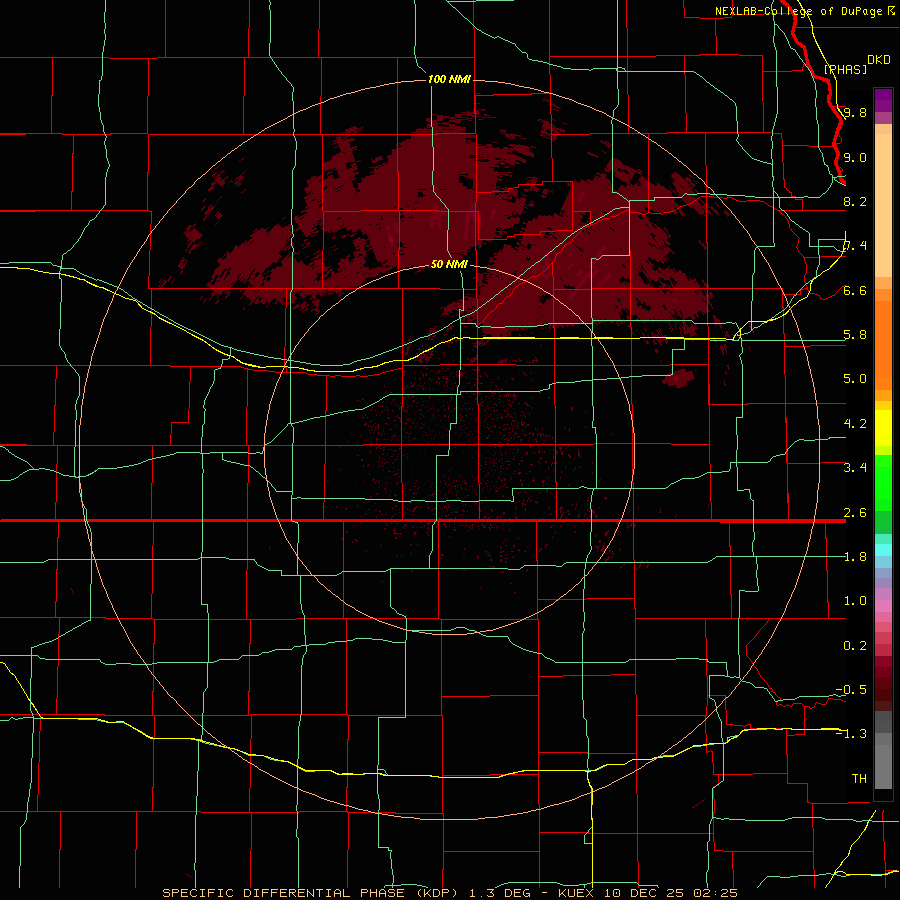
Task: Click the 50 NMI range ring label
Action: 449,264
